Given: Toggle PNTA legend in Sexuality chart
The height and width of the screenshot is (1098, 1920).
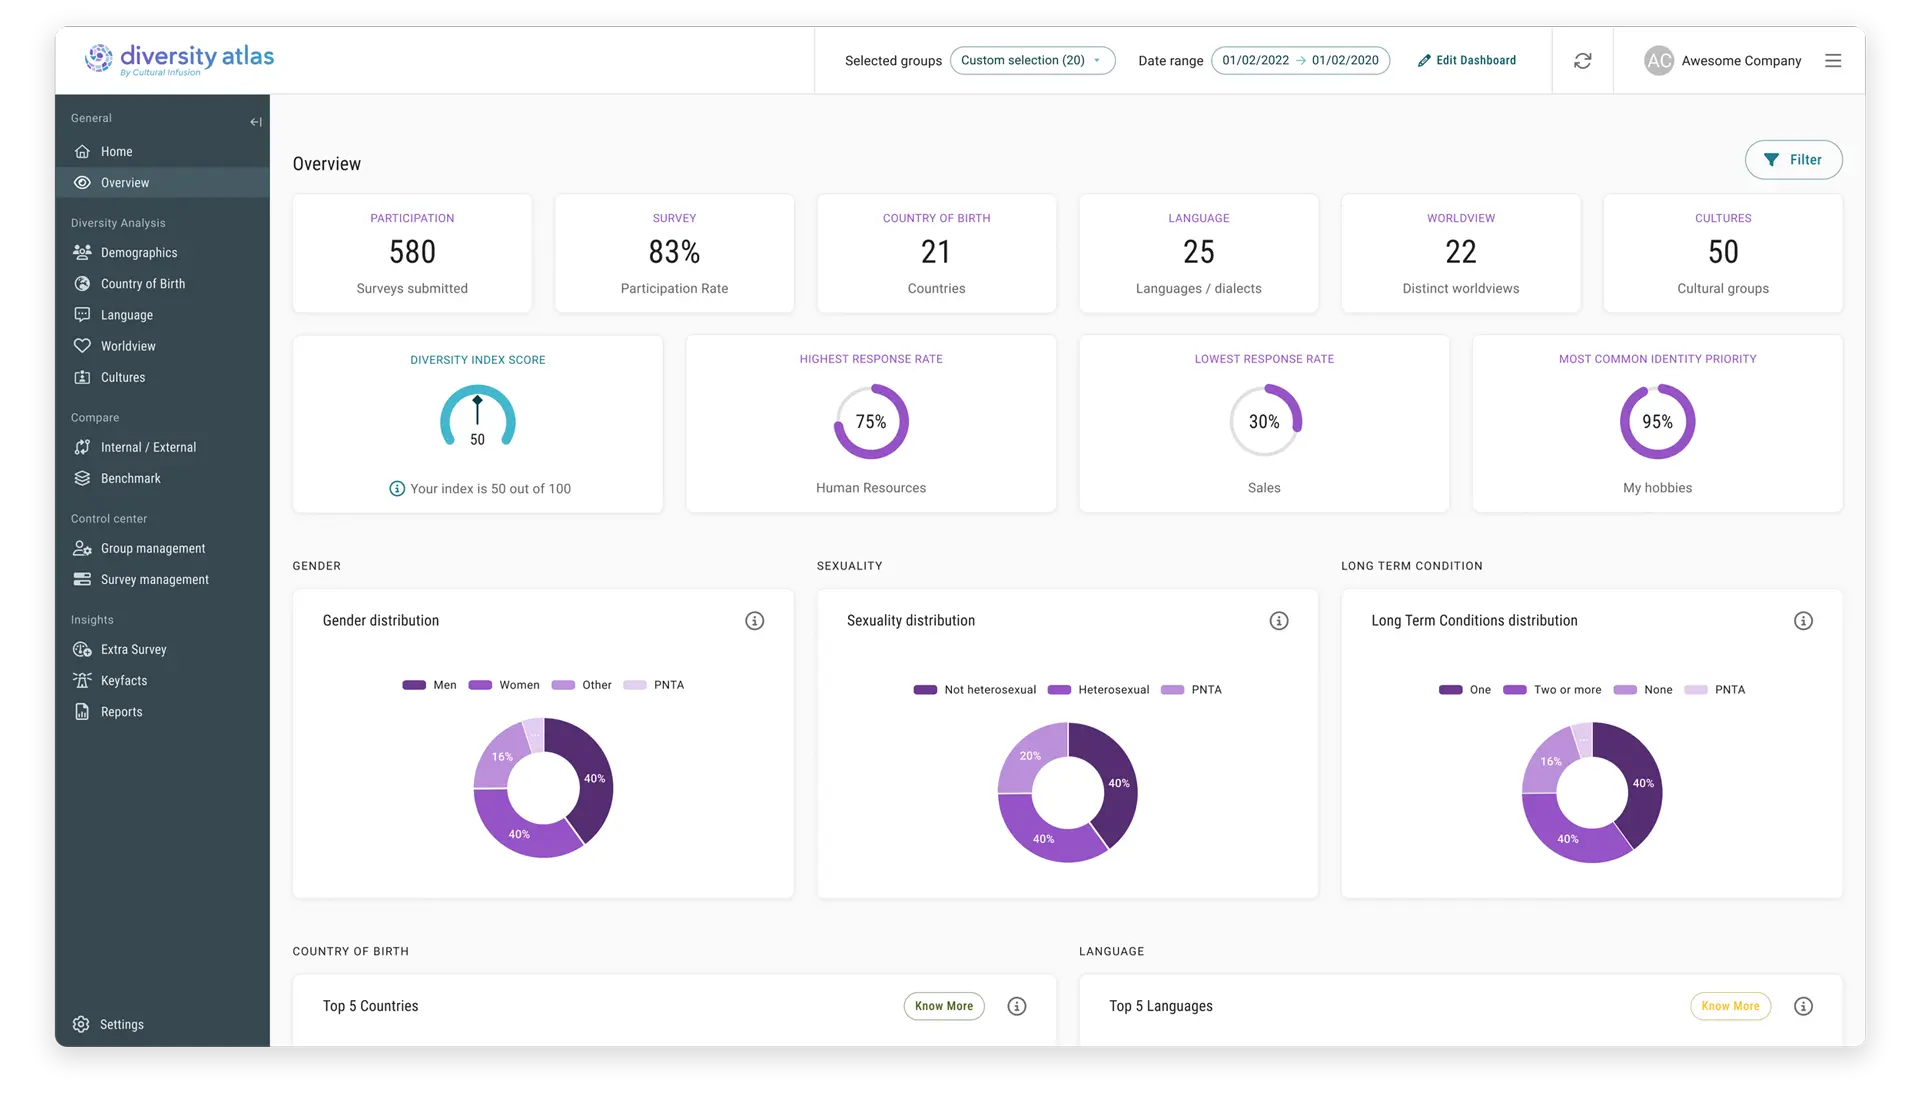Looking at the screenshot, I should coord(1191,690).
